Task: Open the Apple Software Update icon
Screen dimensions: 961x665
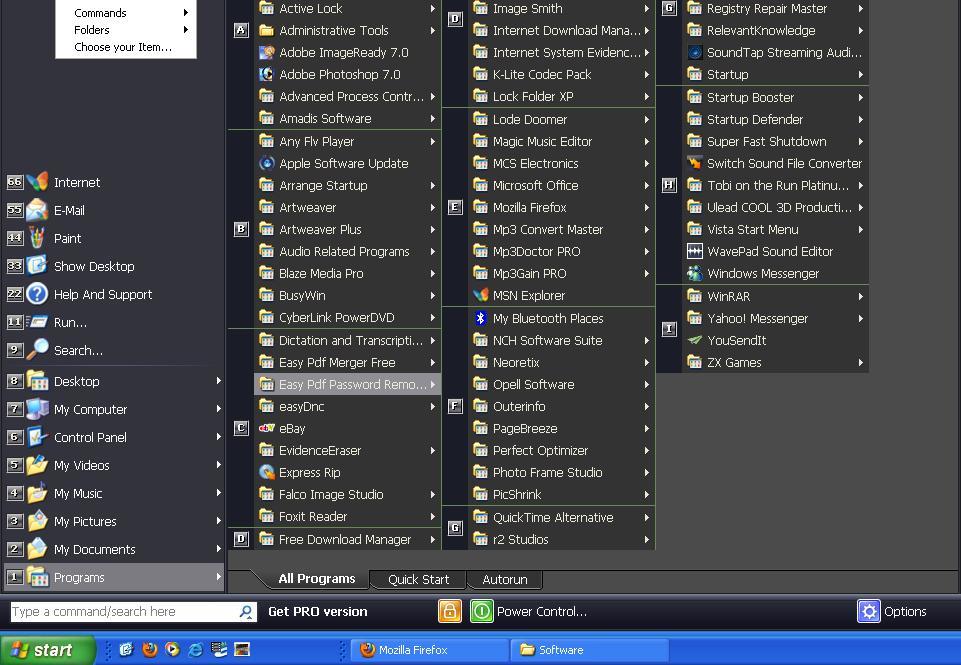Action: click(x=267, y=164)
